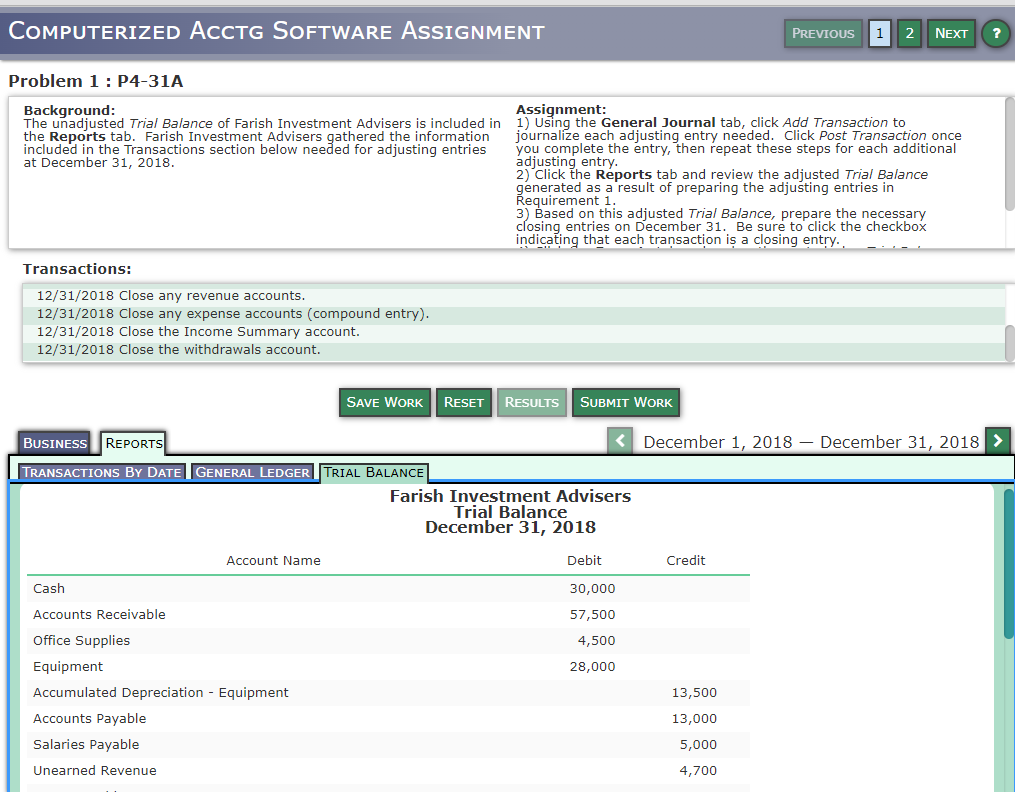Screen dimensions: 1015x792
Task: Click the trial balance report scrollbar
Action: click(x=1009, y=563)
